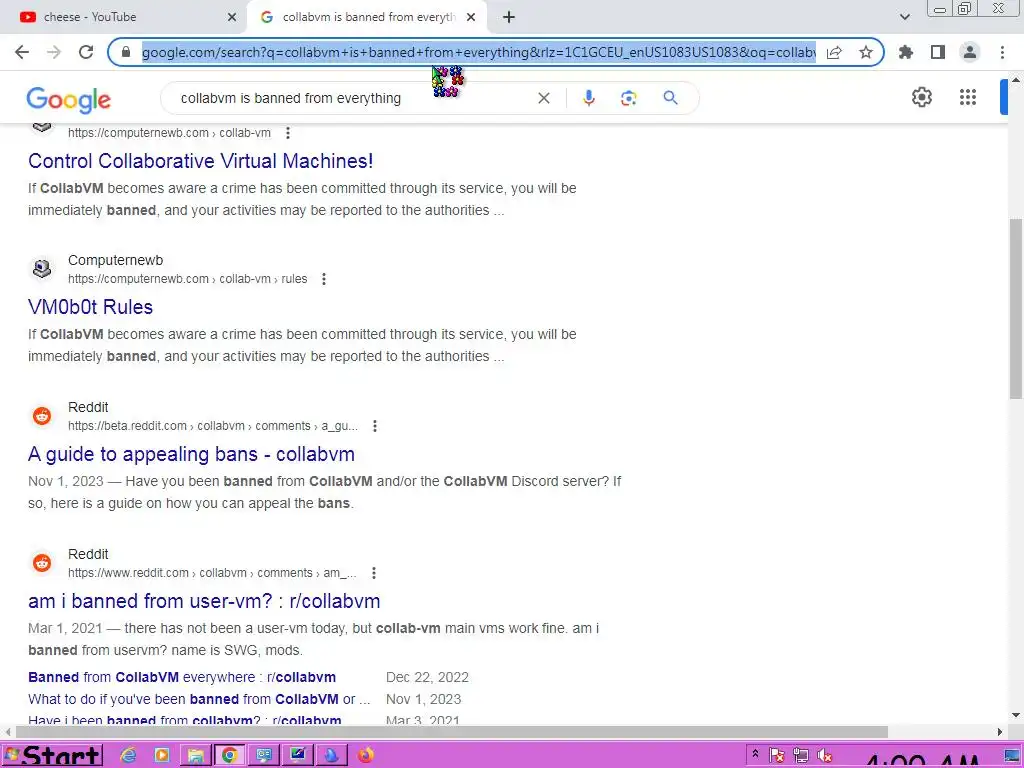Open the extensions puzzle icon

click(906, 52)
